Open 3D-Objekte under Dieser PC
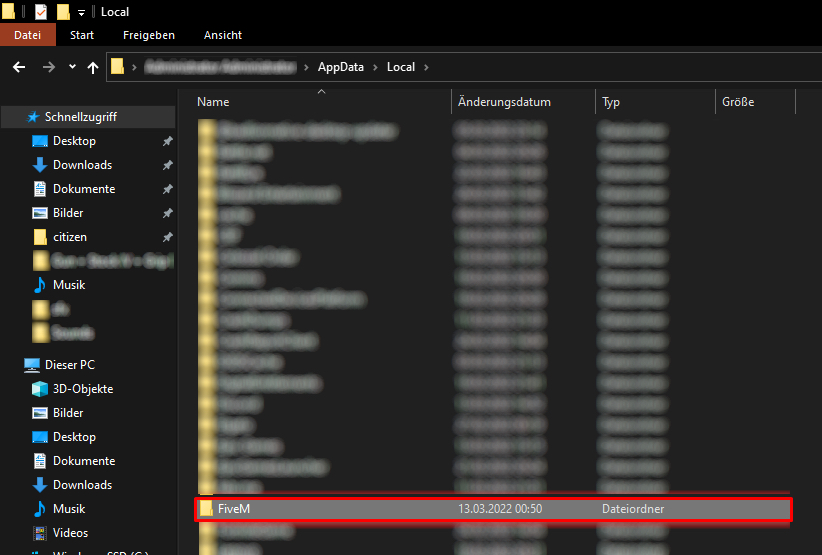This screenshot has width=822, height=555. pos(83,389)
